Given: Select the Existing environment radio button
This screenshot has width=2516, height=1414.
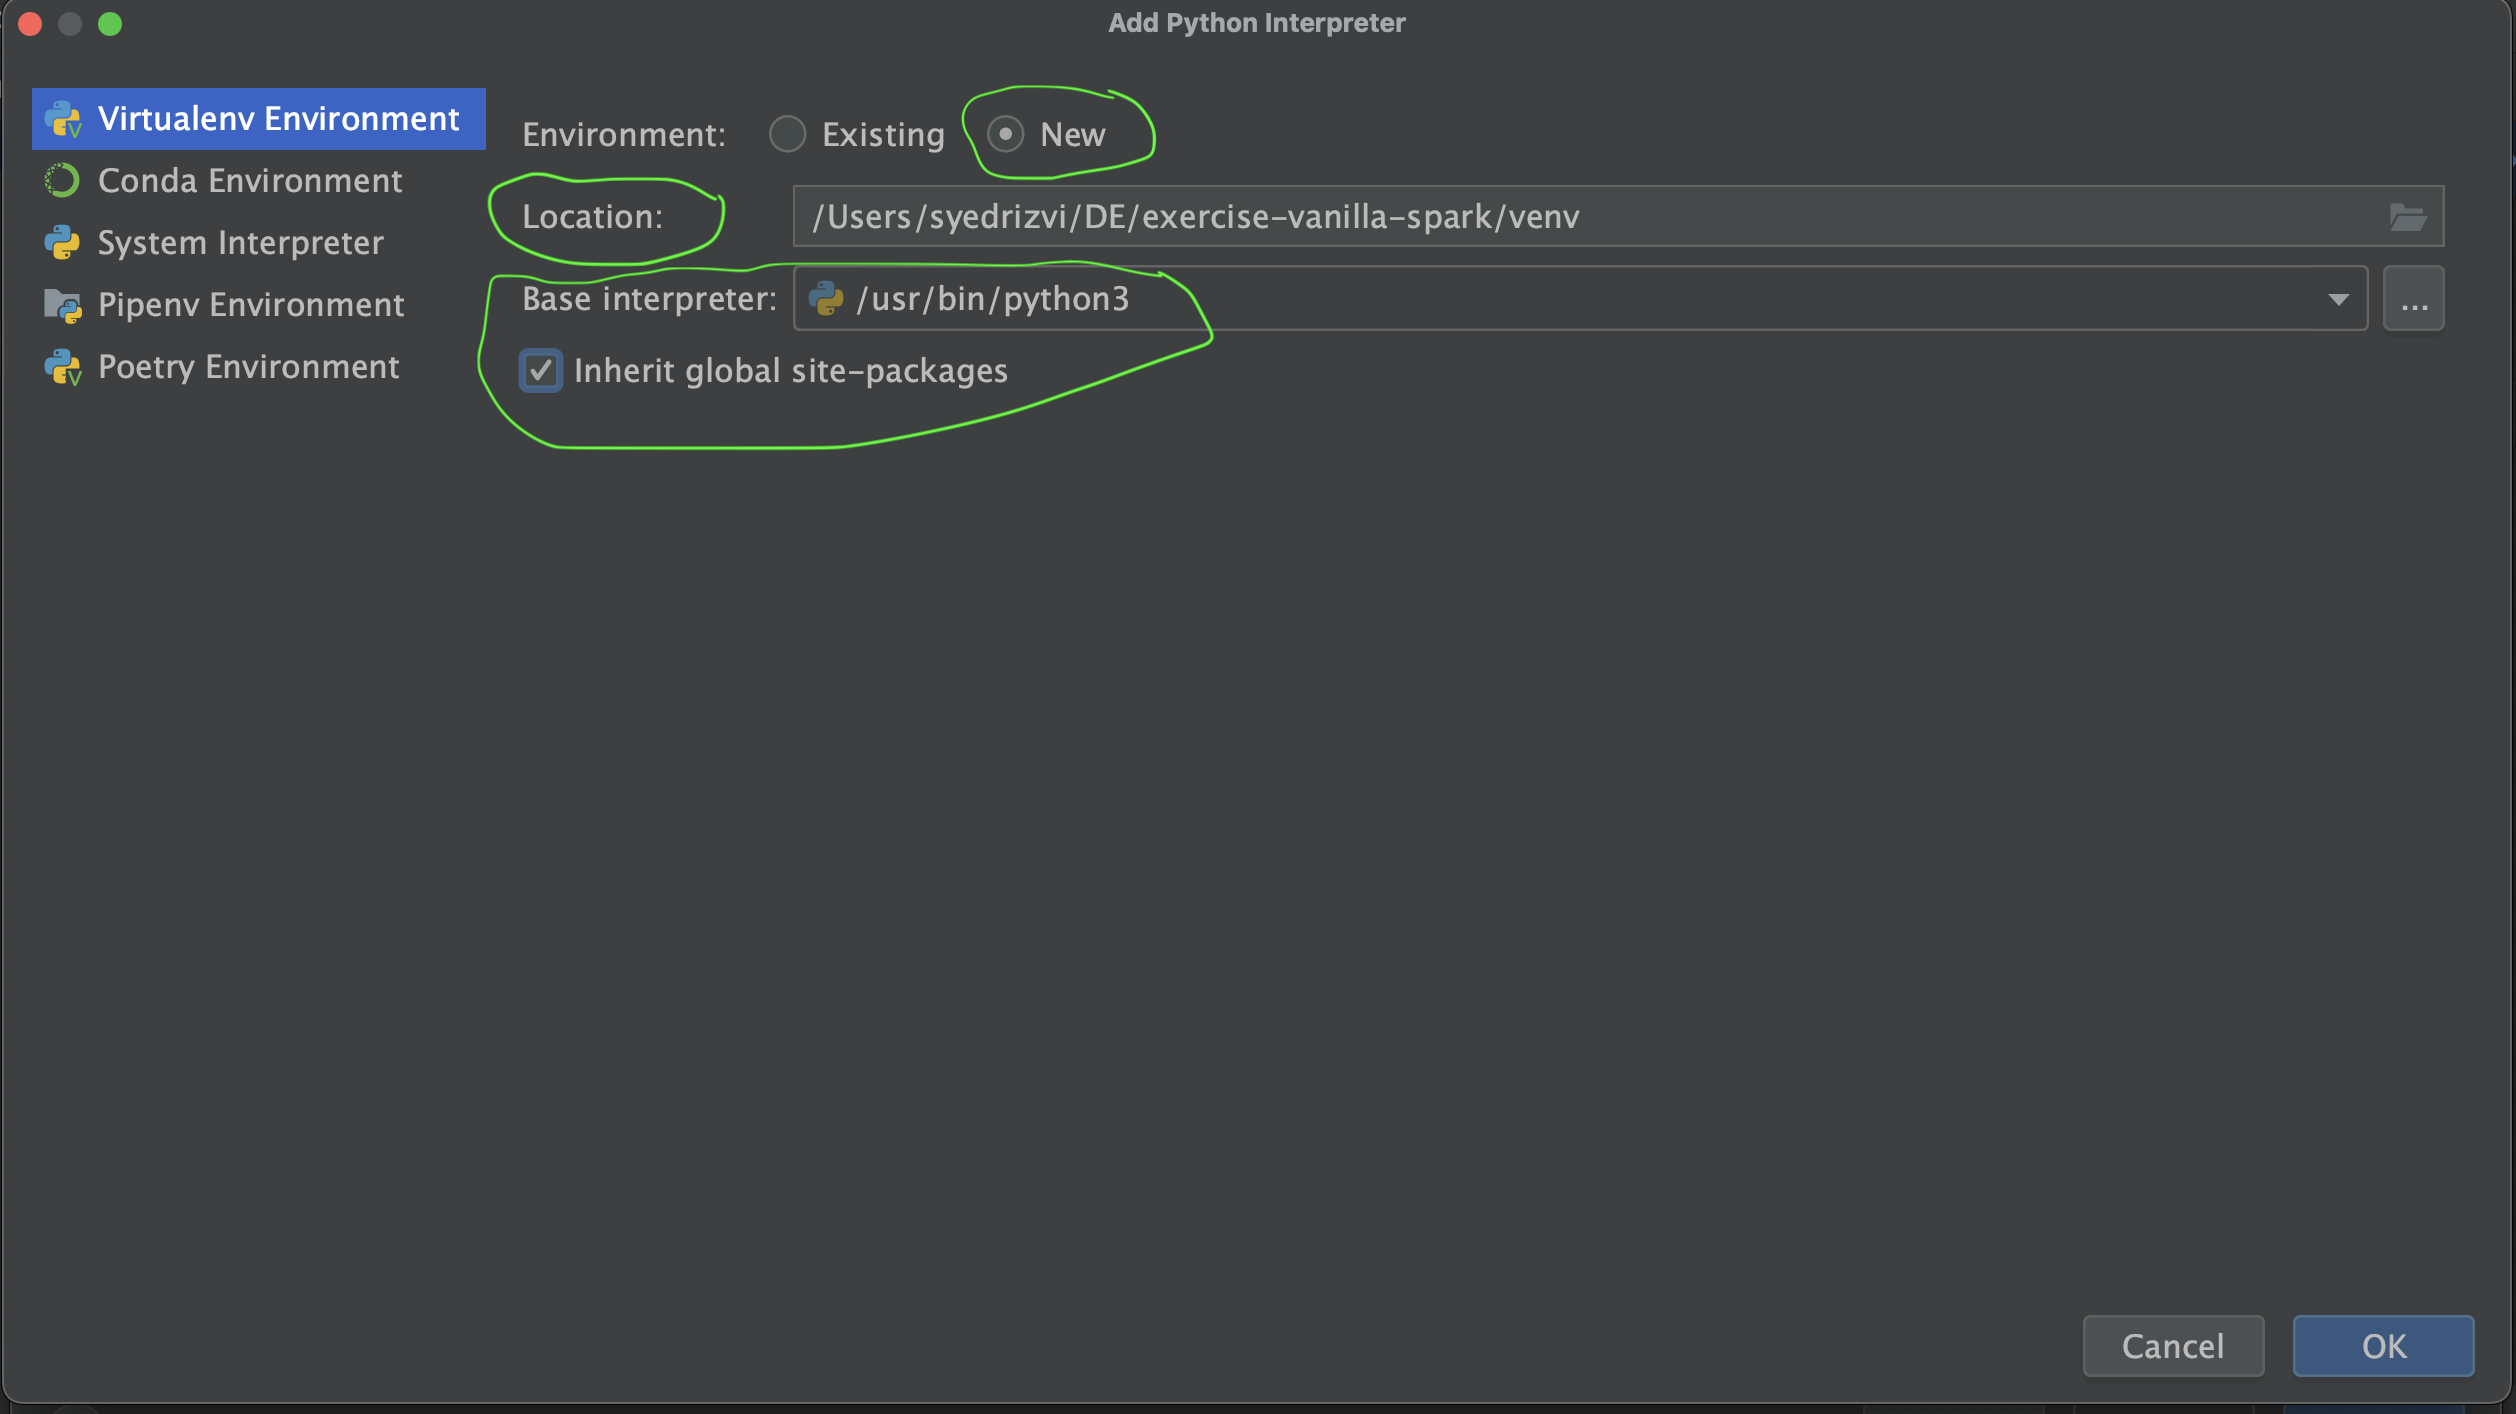Looking at the screenshot, I should point(787,134).
